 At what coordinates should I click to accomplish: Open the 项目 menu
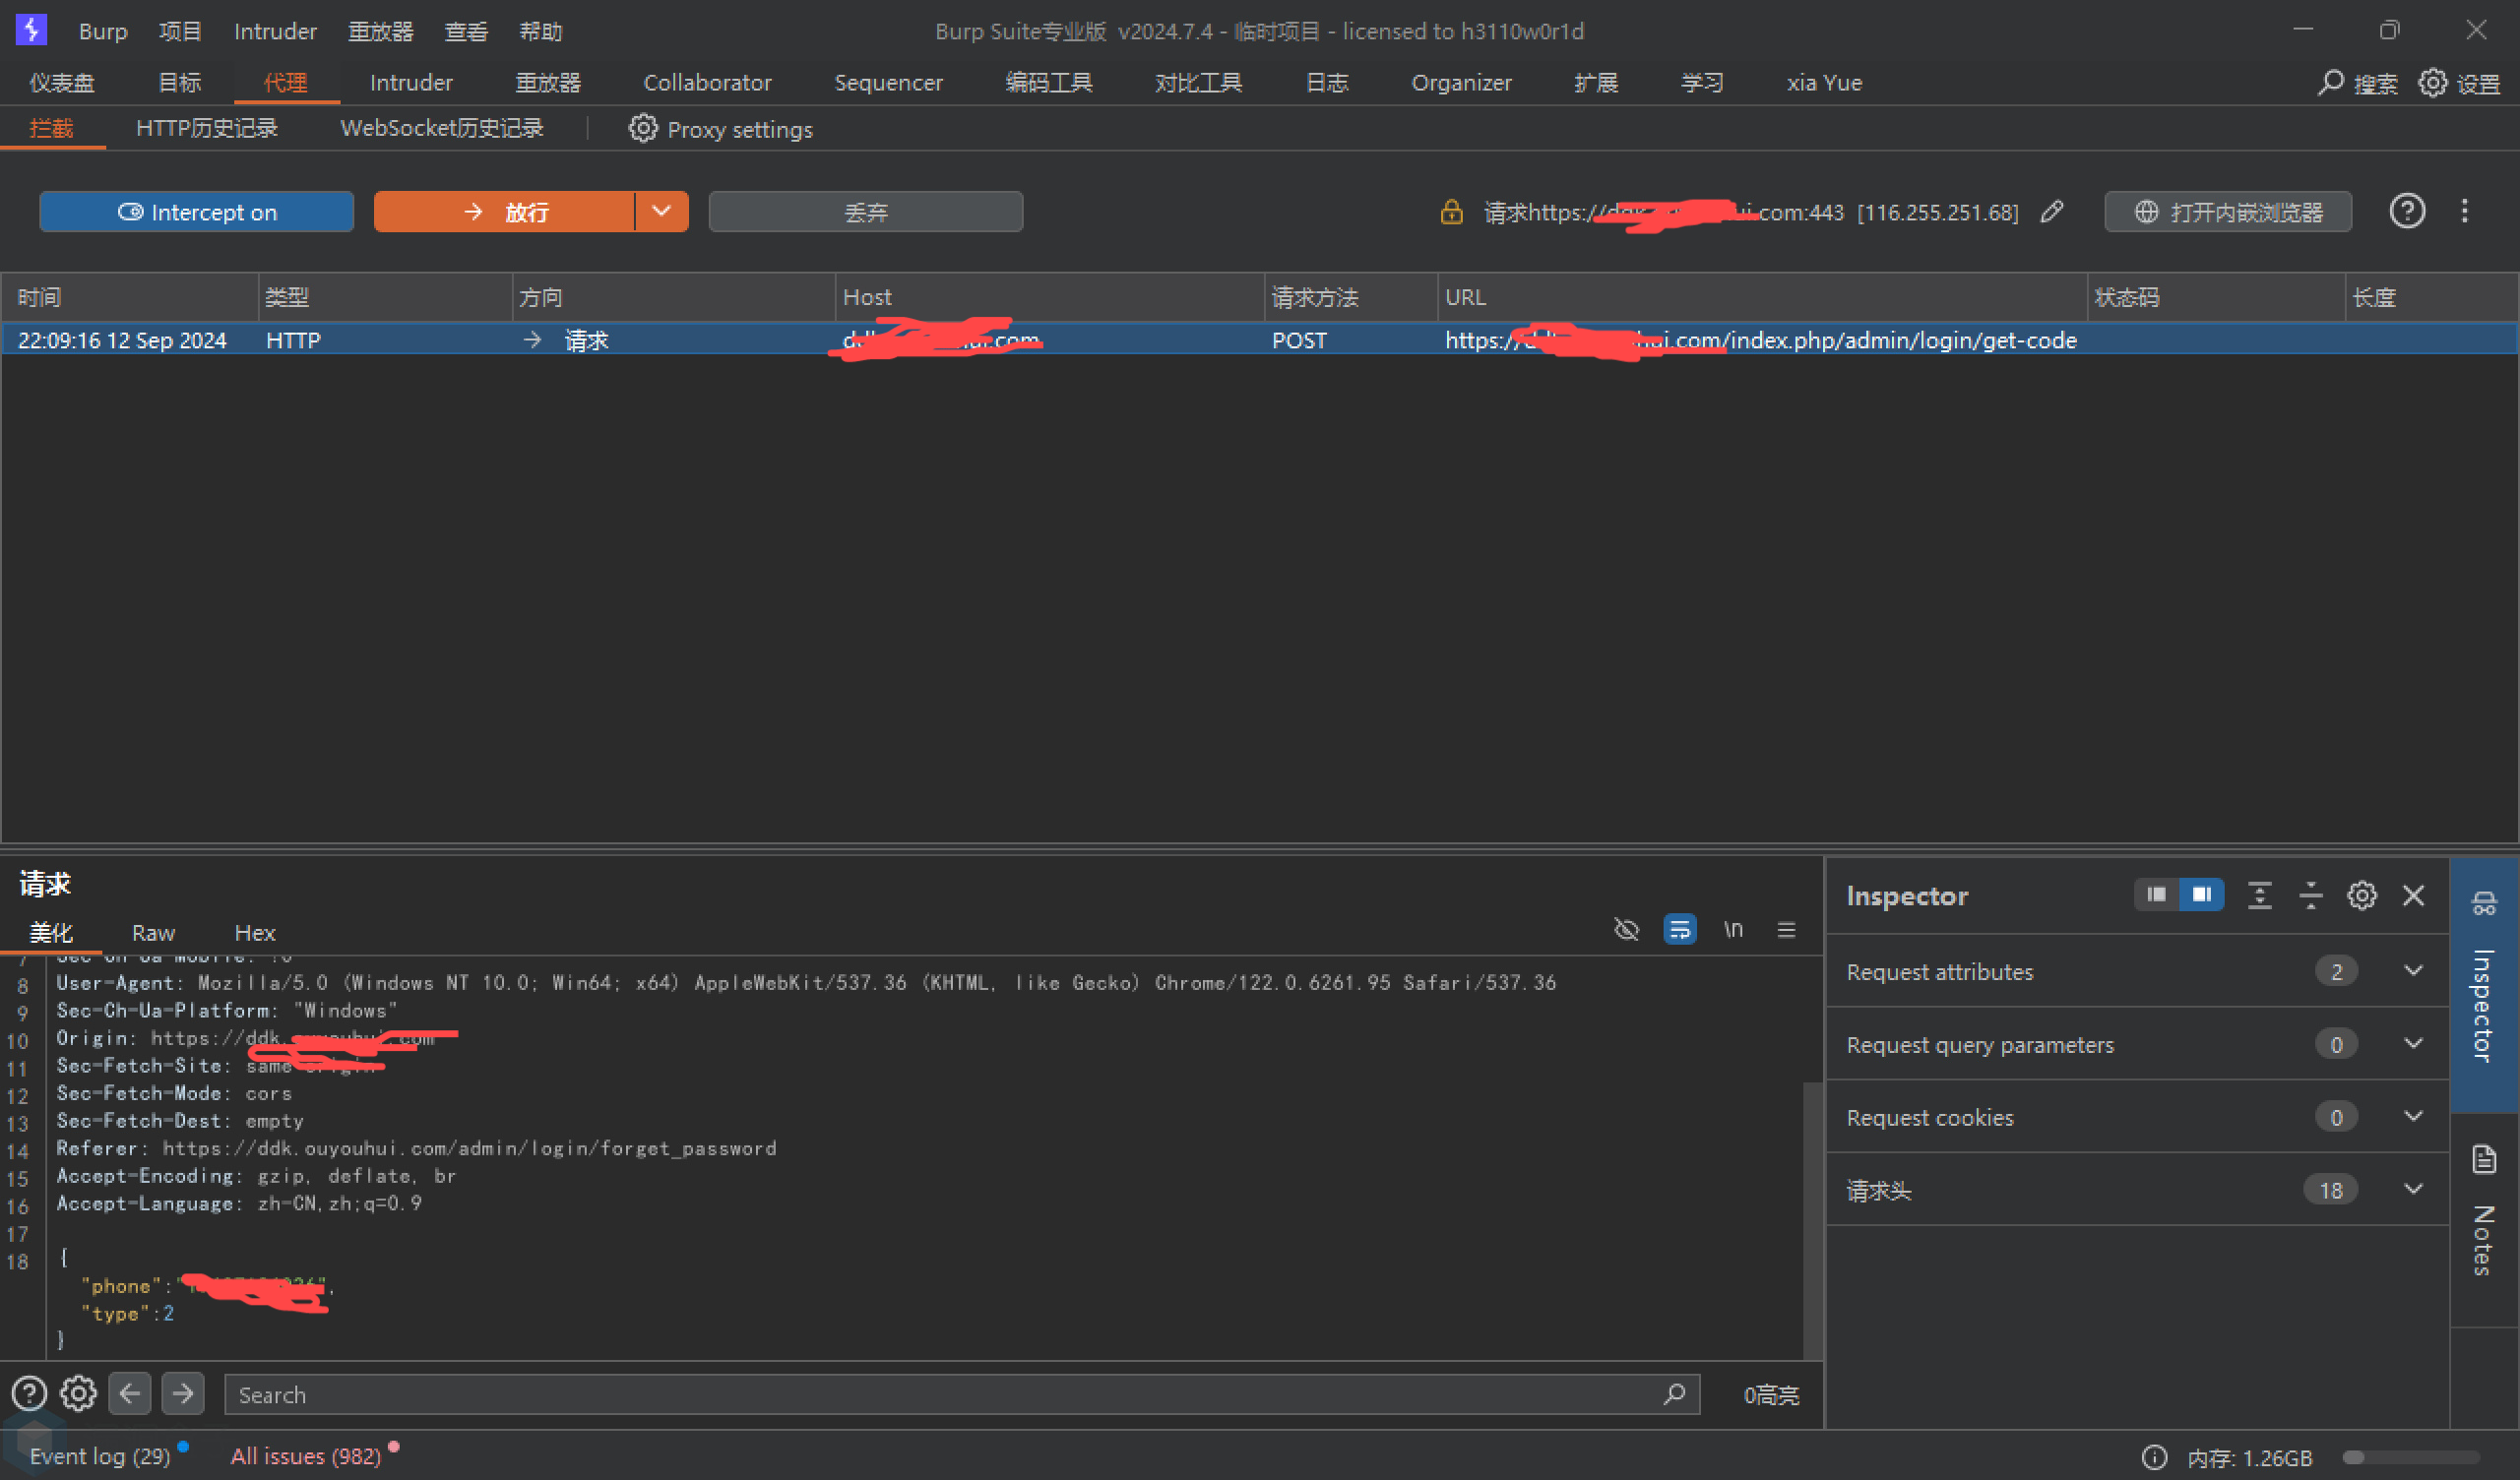point(180,31)
